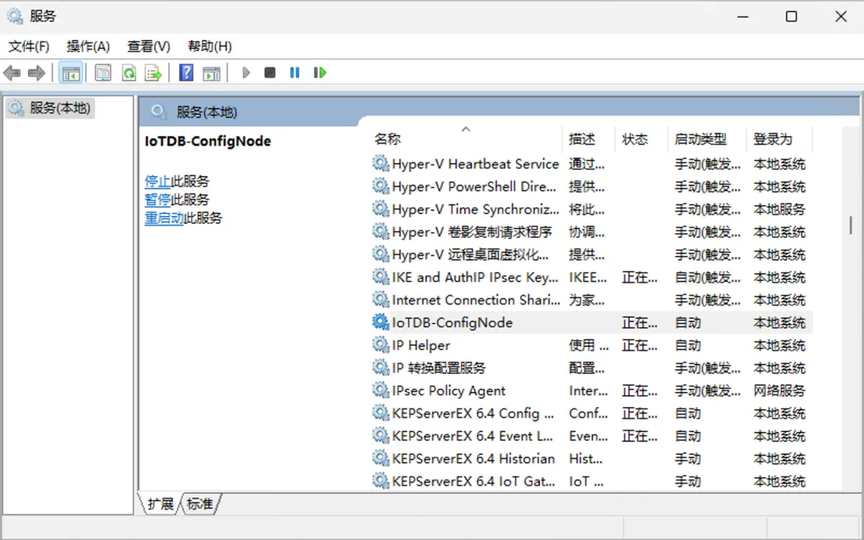The width and height of the screenshot is (864, 540).
Task: Click the vertical scrollbar thumb in services list
Action: coord(850,225)
